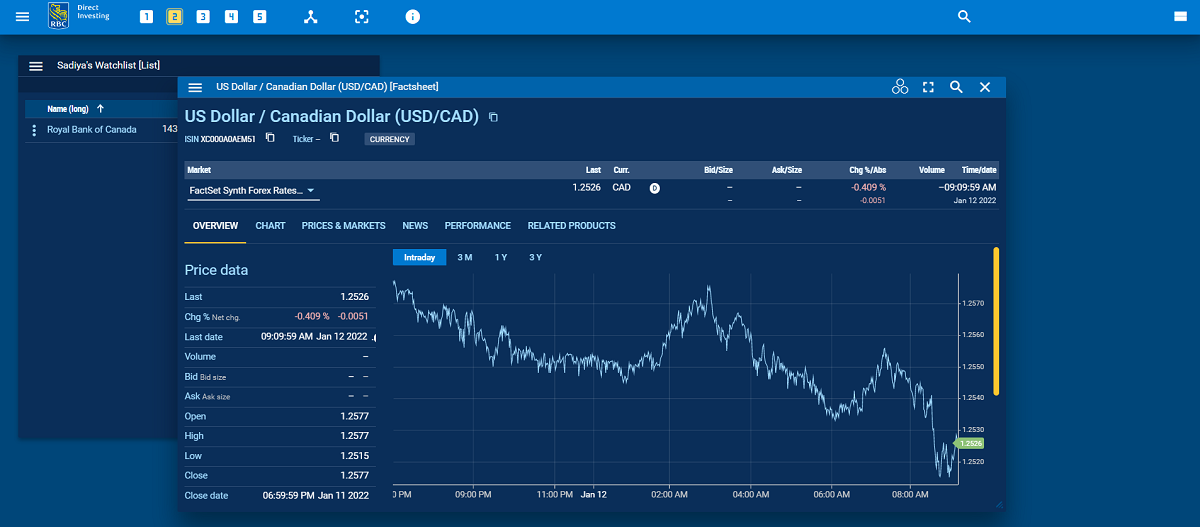Switch to the PRICES & MARKETS tab
Screen dimensions: 1200x527
pos(343,226)
